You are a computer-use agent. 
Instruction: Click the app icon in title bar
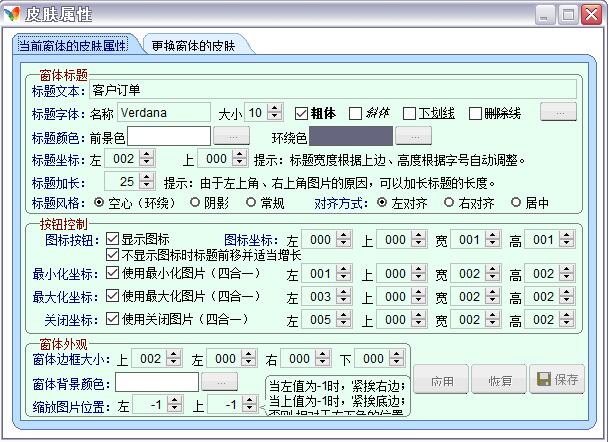coord(12,14)
